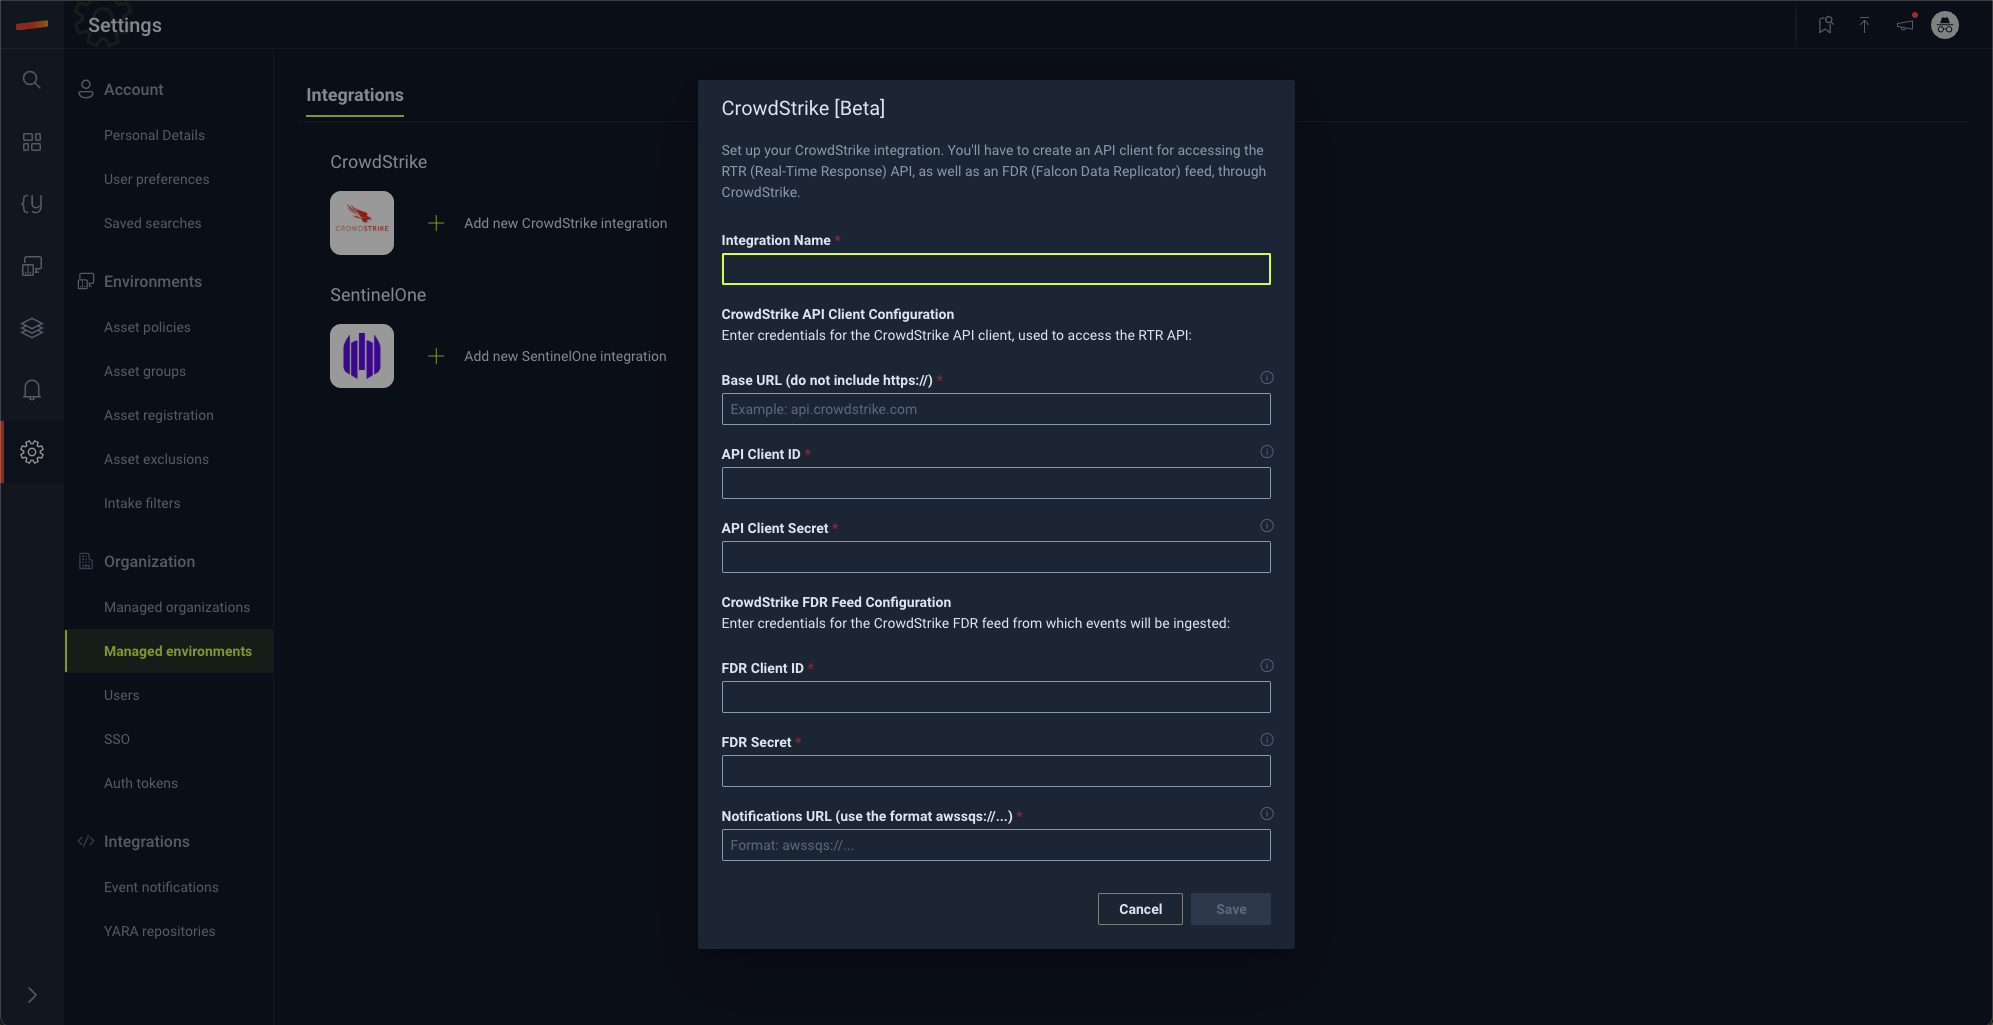This screenshot has width=1993, height=1025.
Task: Open SSO settings
Action: click(117, 739)
